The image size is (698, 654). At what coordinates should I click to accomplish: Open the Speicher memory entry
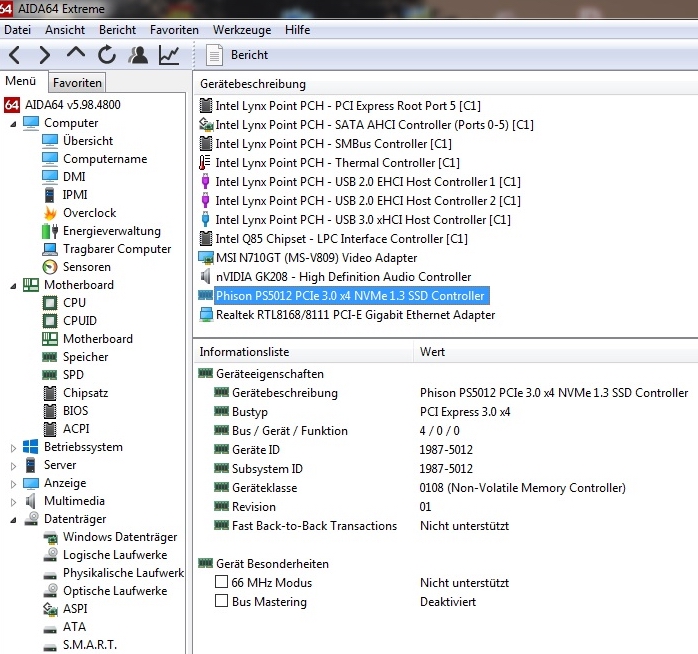[85, 357]
